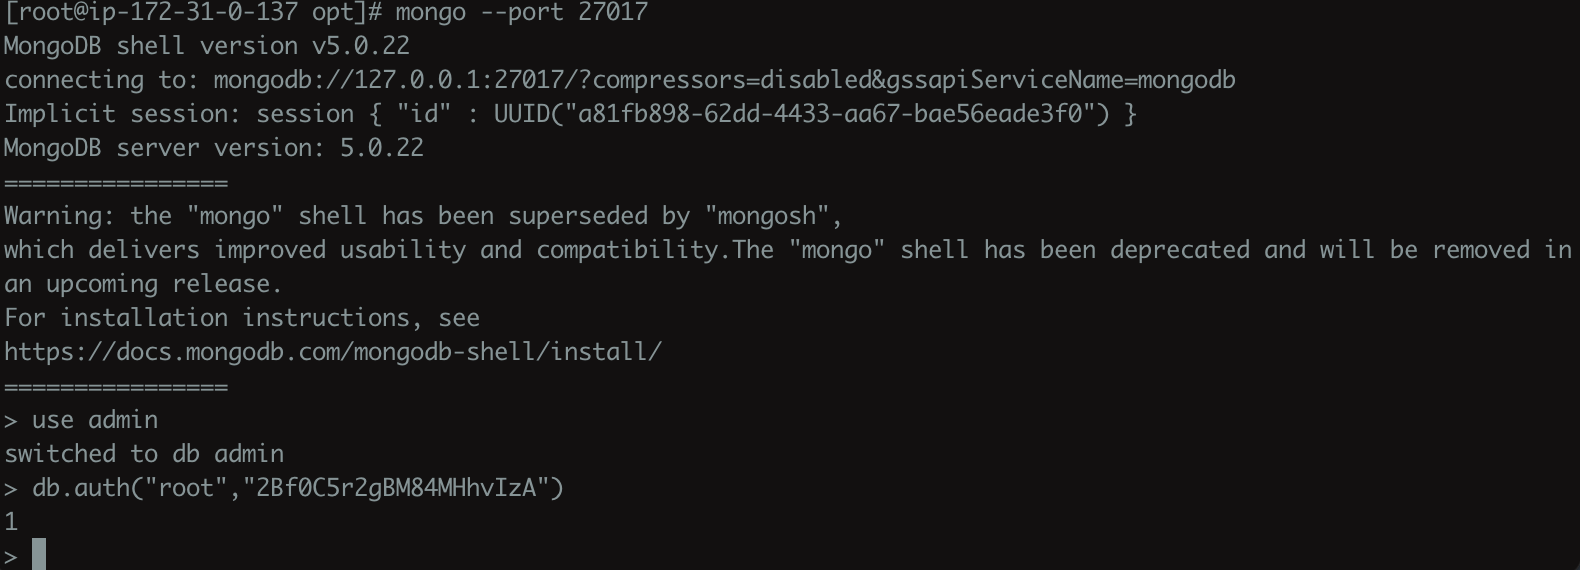
Task: Place cursor at the blinking terminal cursor block
Action: point(39,554)
